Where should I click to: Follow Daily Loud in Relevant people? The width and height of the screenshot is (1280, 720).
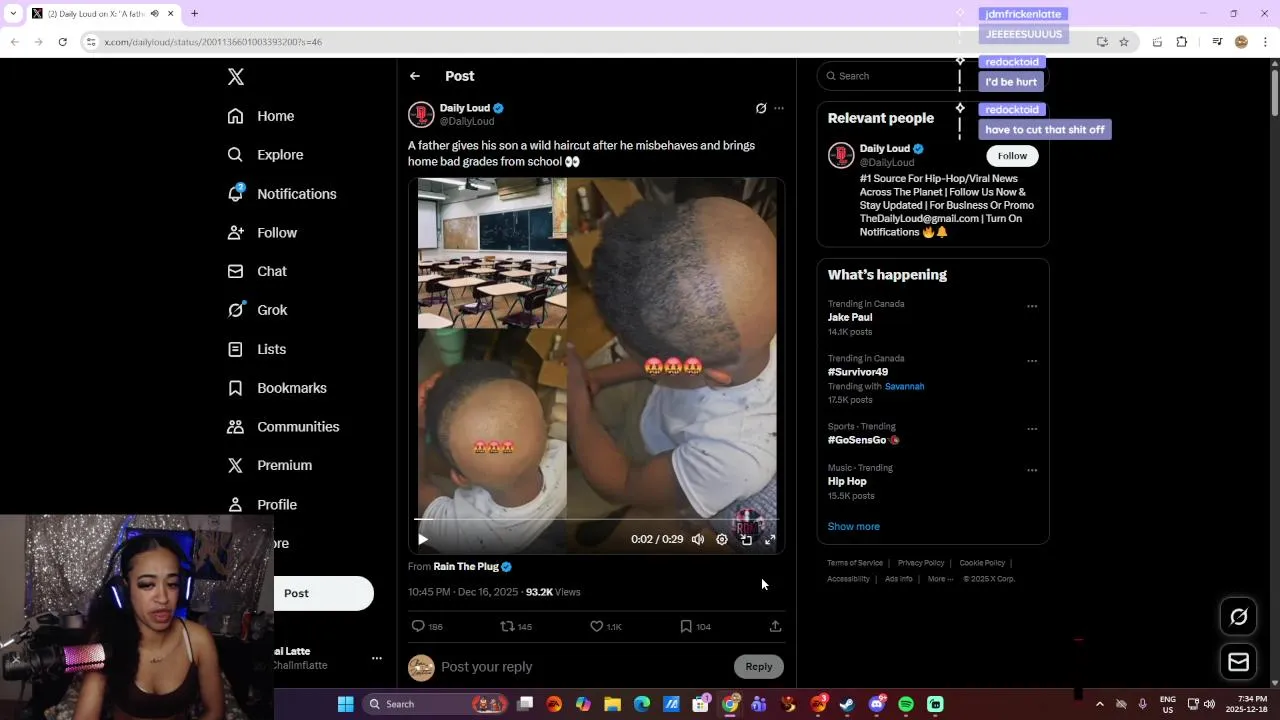tap(1012, 156)
